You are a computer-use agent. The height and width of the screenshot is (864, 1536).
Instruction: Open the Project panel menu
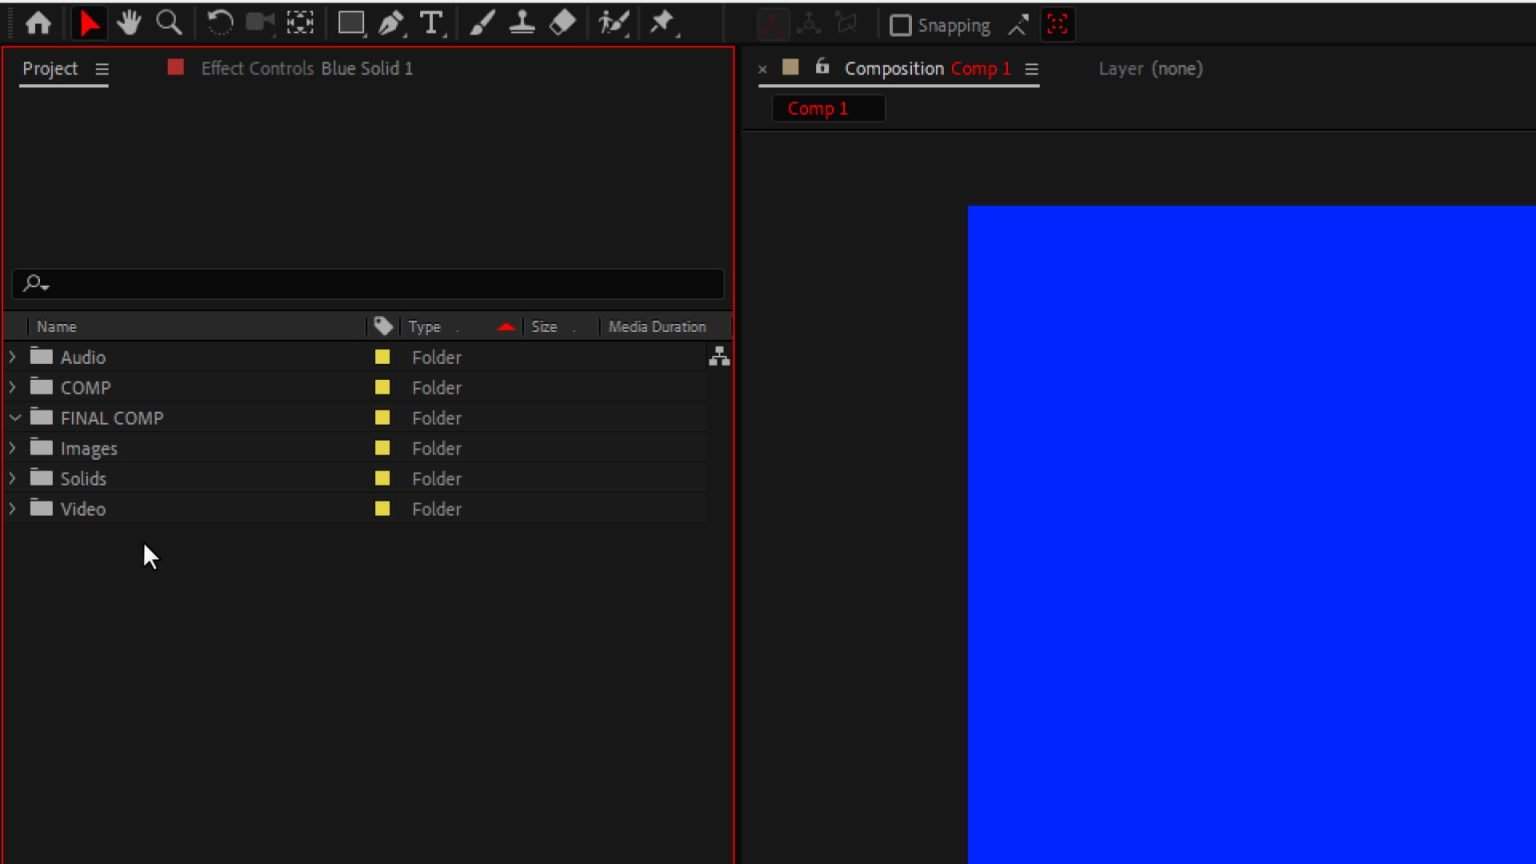(101, 69)
